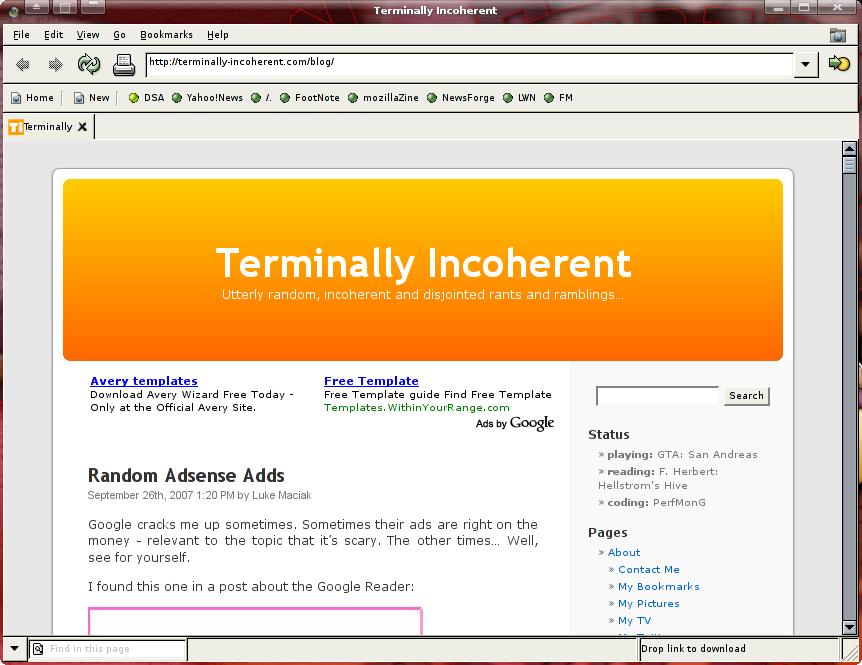Reload the page with refresh icon

(x=89, y=65)
